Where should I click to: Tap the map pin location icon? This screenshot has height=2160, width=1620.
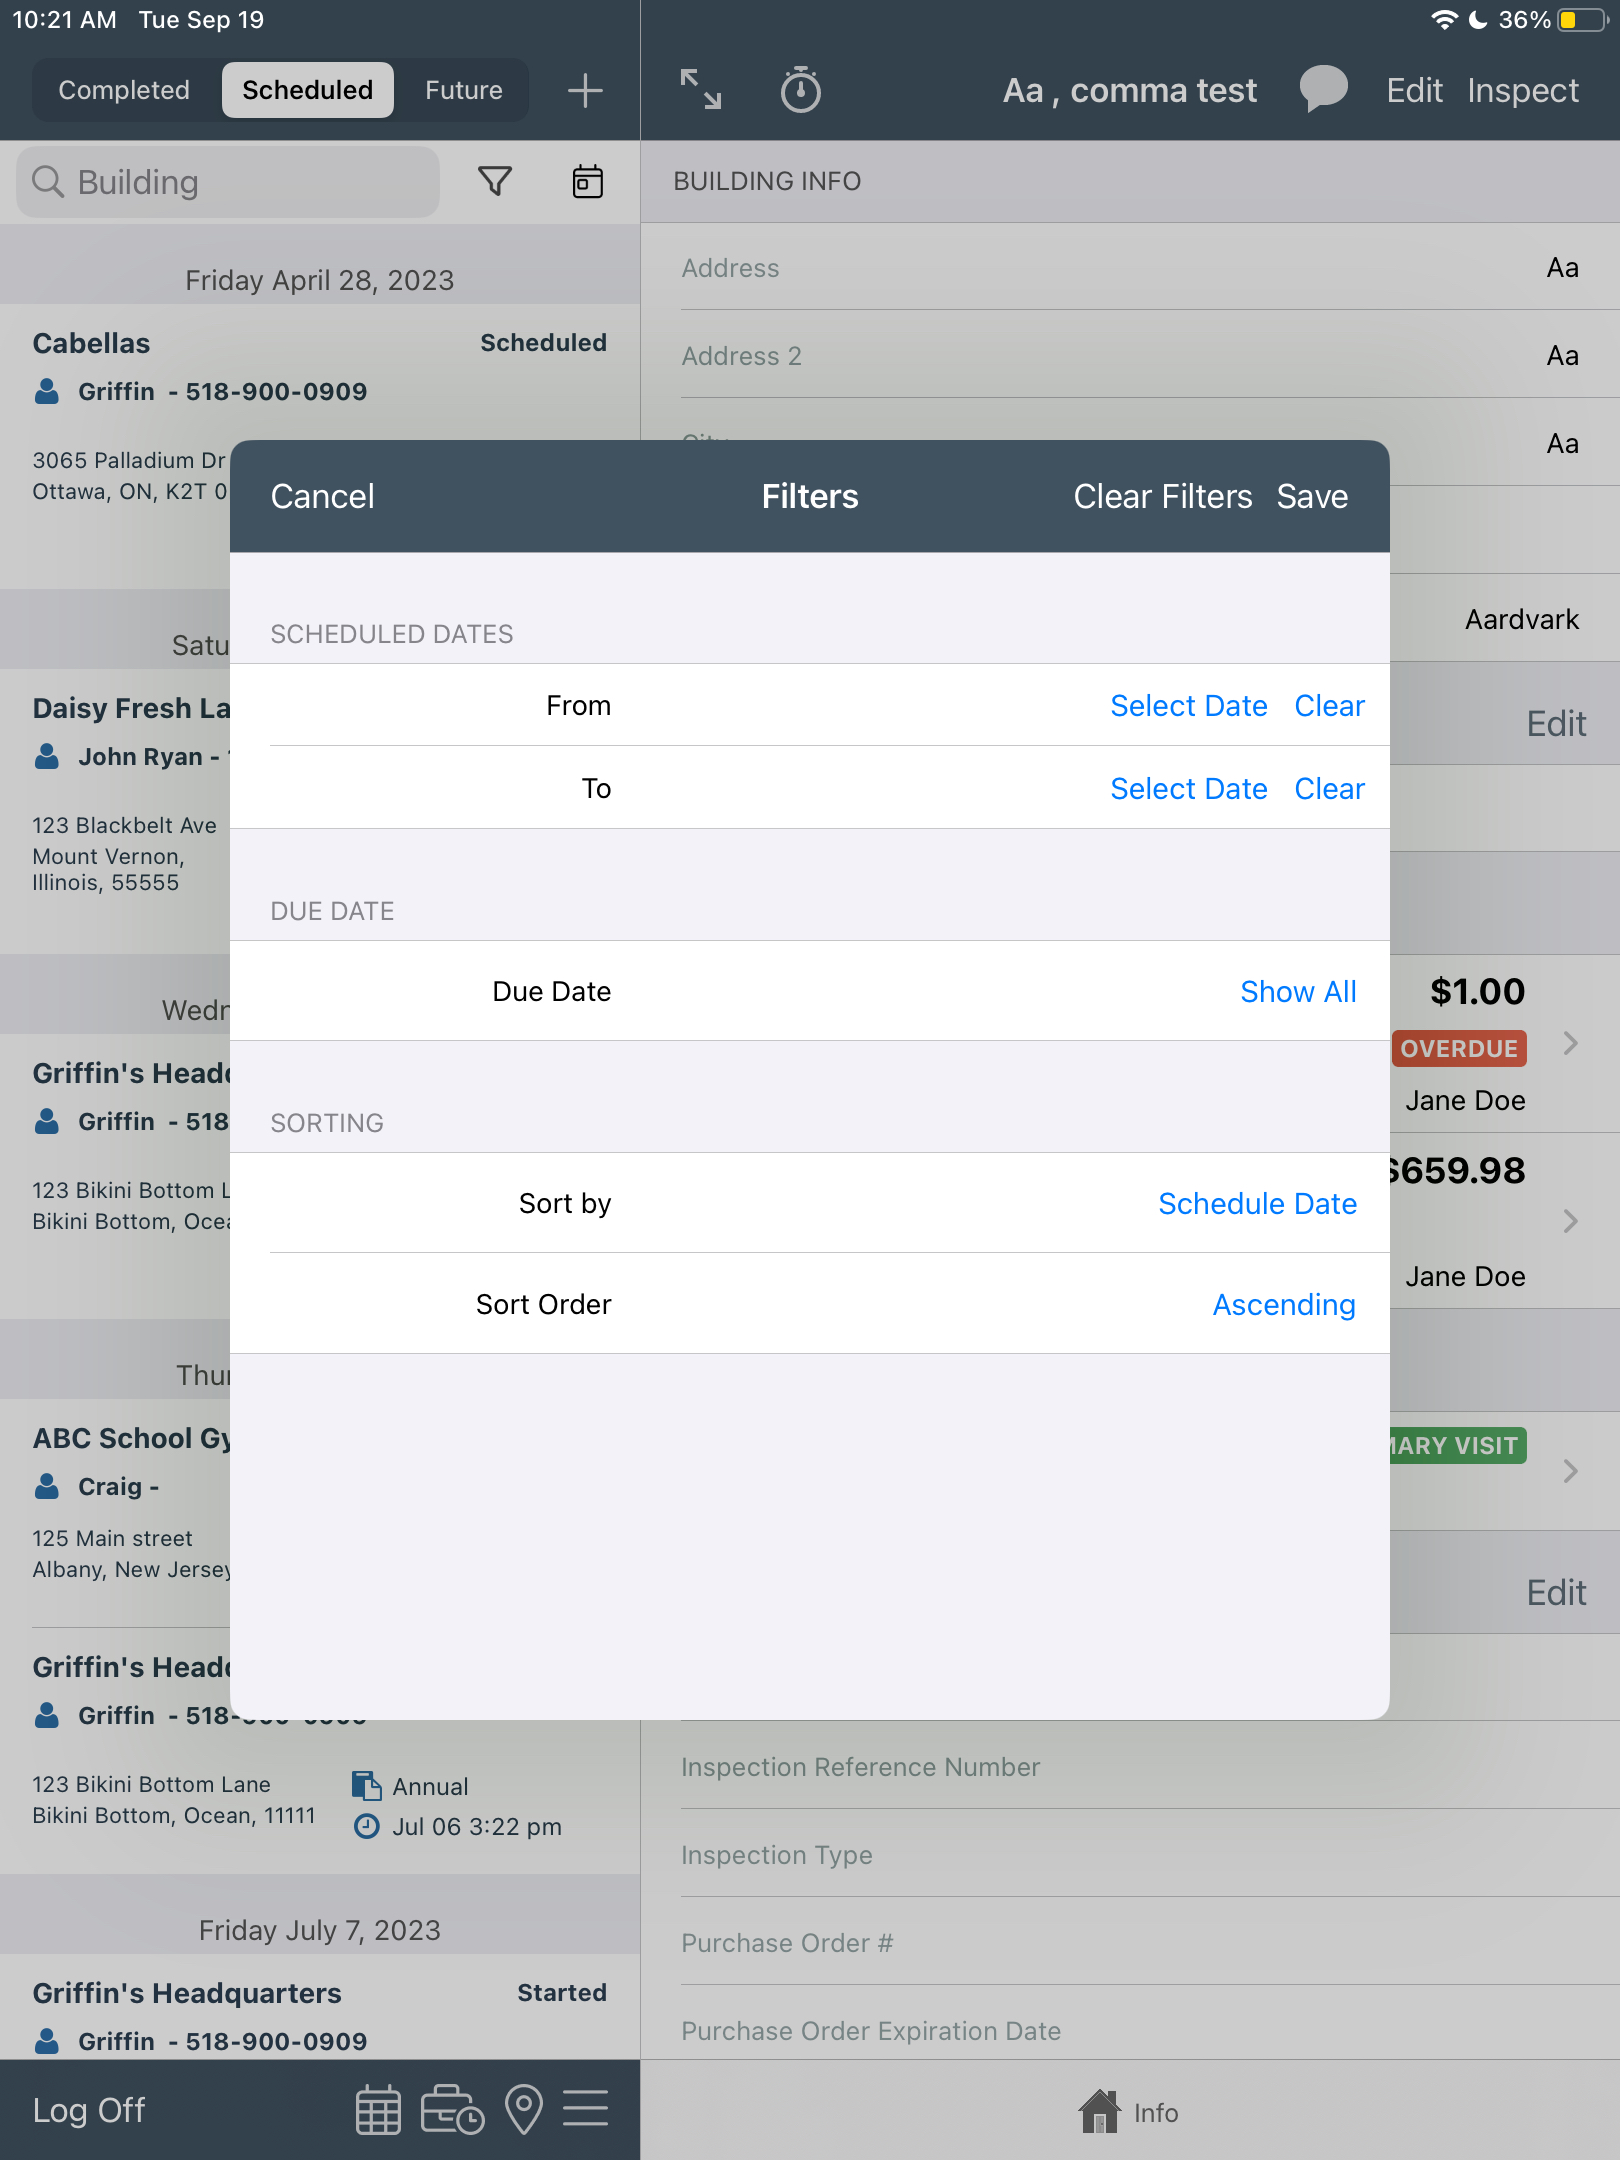point(524,2109)
